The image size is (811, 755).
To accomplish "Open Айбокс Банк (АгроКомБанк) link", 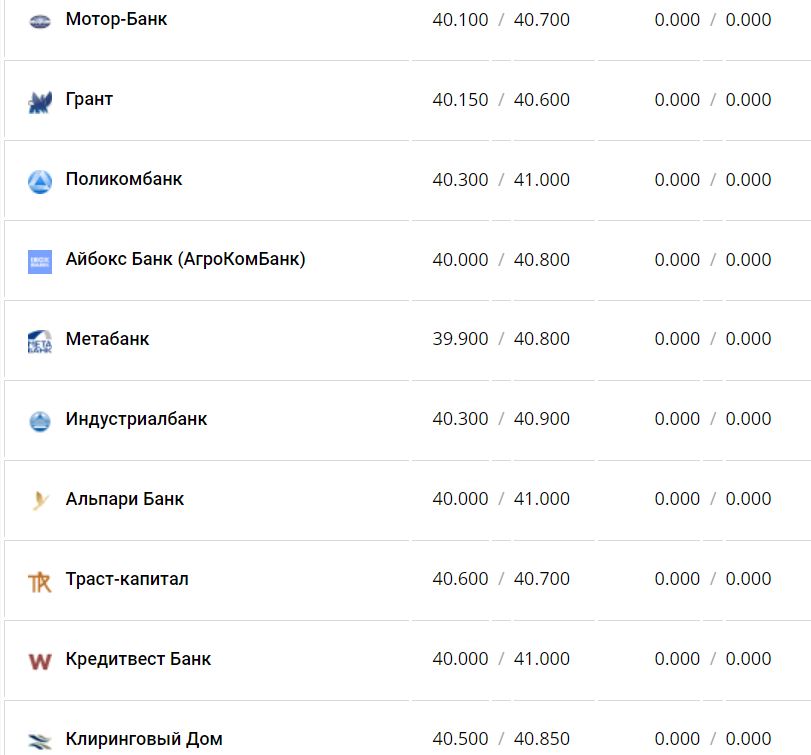I will (x=185, y=259).
